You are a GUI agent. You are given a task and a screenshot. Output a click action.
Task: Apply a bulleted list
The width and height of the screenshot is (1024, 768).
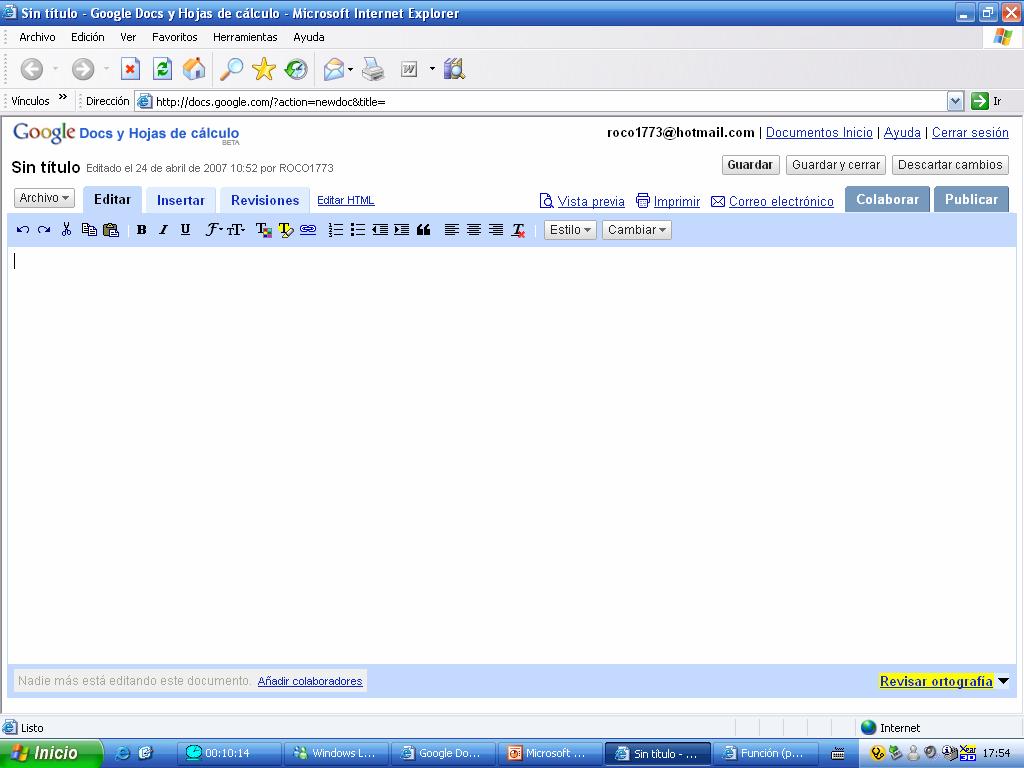pos(358,230)
